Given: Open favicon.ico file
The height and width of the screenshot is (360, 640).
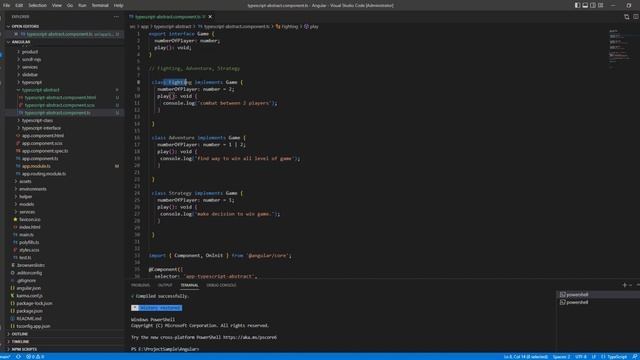Looking at the screenshot, I should coord(30,220).
